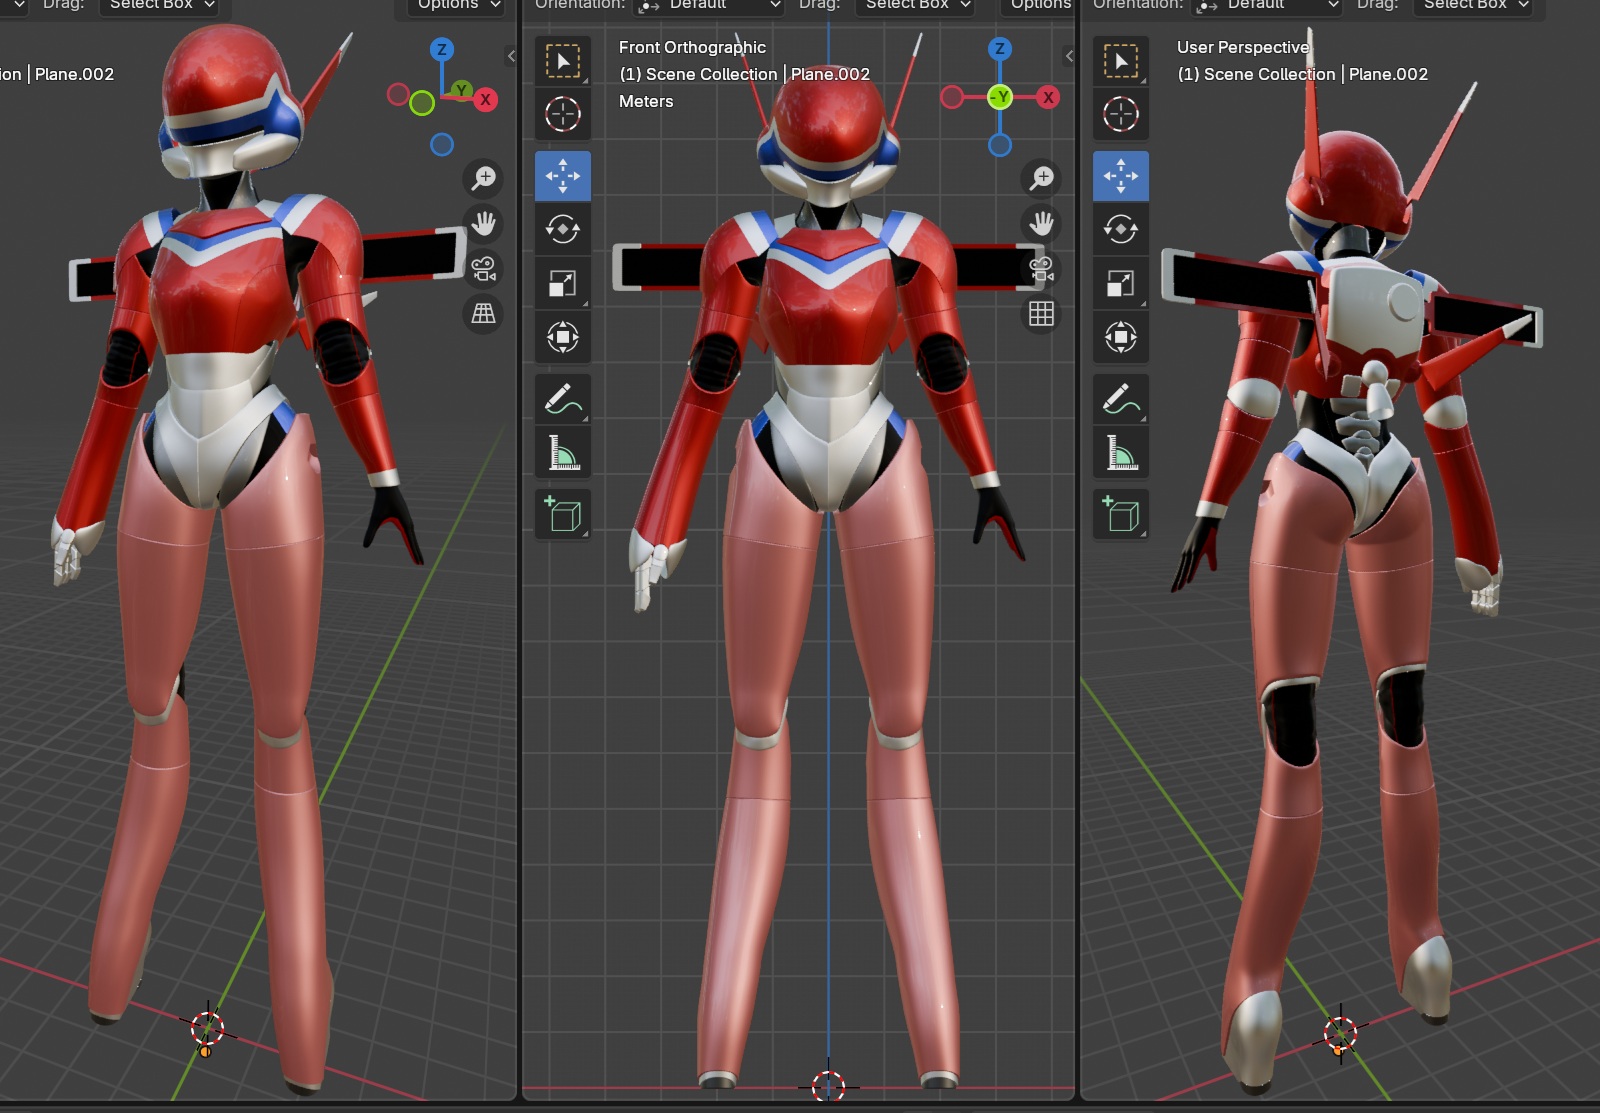Click the pan hand icon in middle viewport
Image resolution: width=1600 pixels, height=1113 pixels.
[x=1042, y=223]
